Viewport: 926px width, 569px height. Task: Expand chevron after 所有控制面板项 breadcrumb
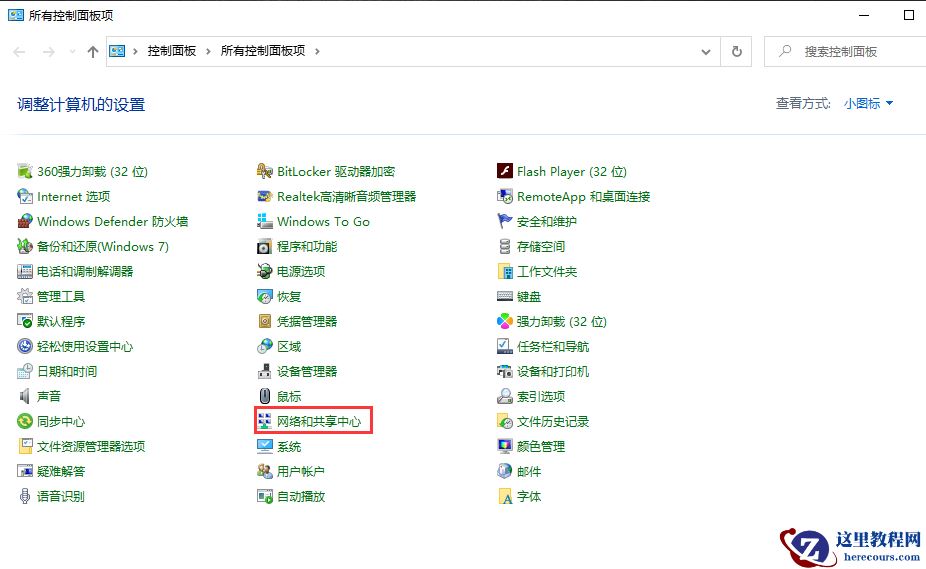(x=317, y=51)
